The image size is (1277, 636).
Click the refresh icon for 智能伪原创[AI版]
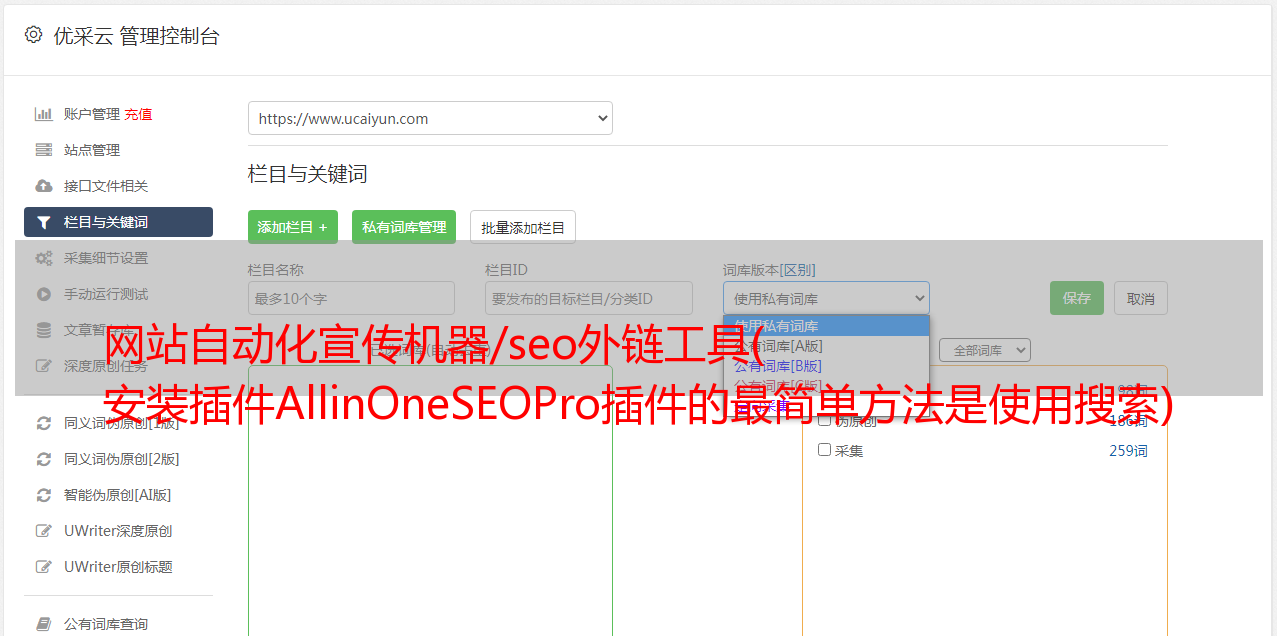pos(43,495)
